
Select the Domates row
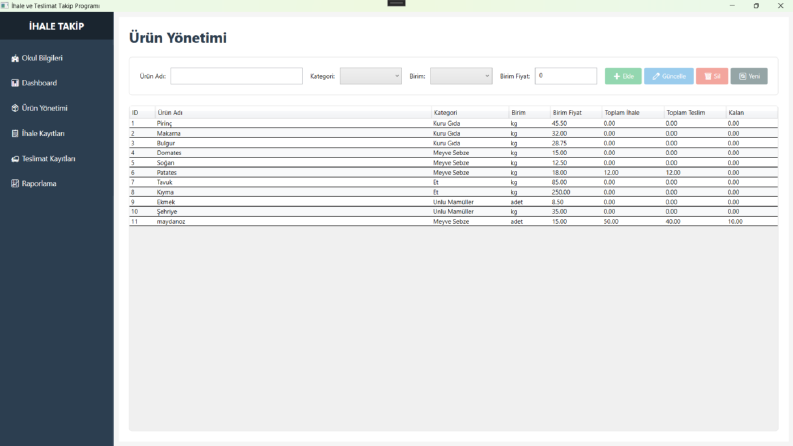click(x=453, y=153)
